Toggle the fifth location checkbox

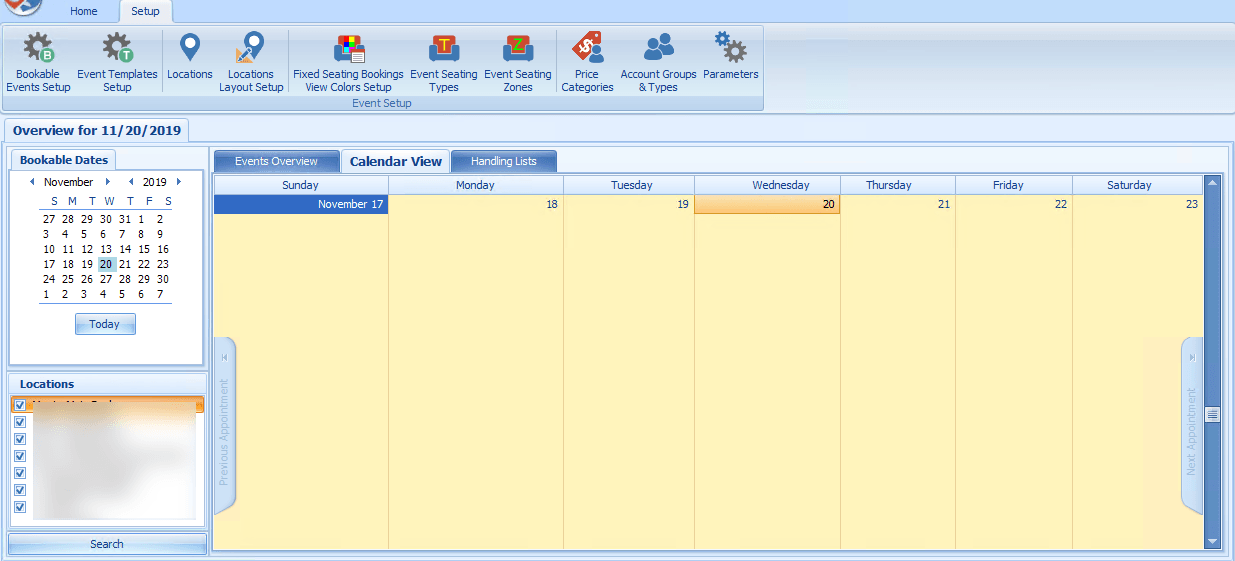point(20,473)
